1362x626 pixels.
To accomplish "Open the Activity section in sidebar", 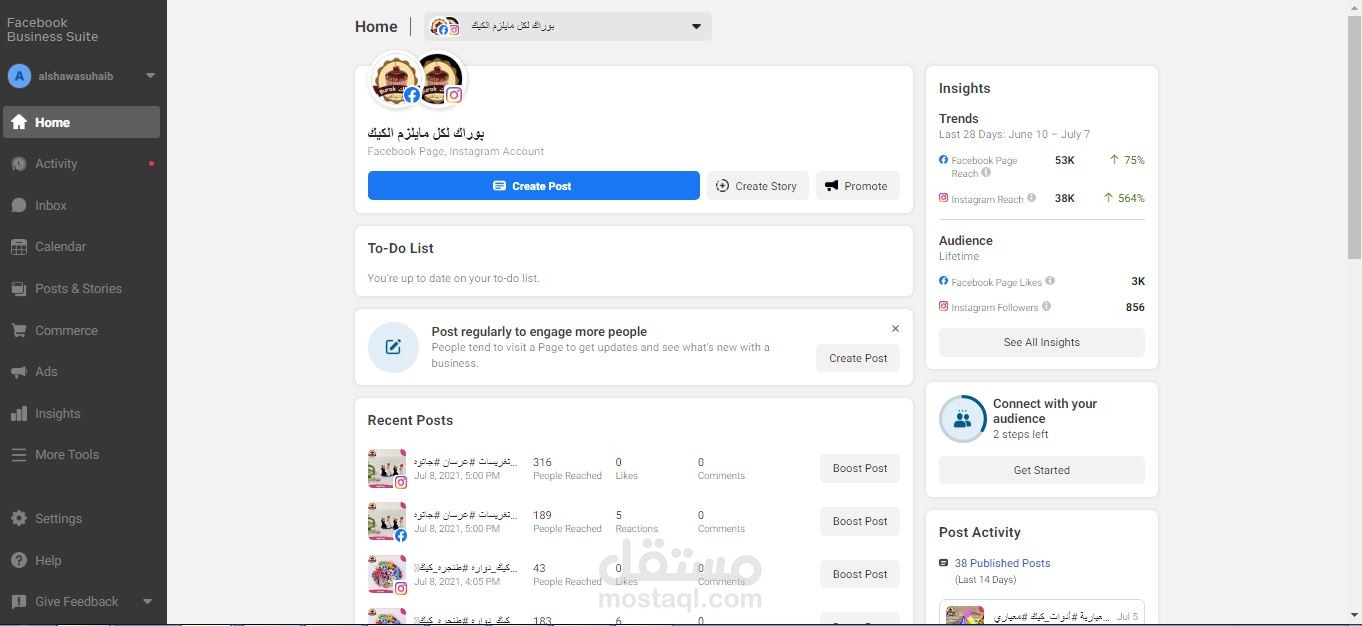I will 81,164.
